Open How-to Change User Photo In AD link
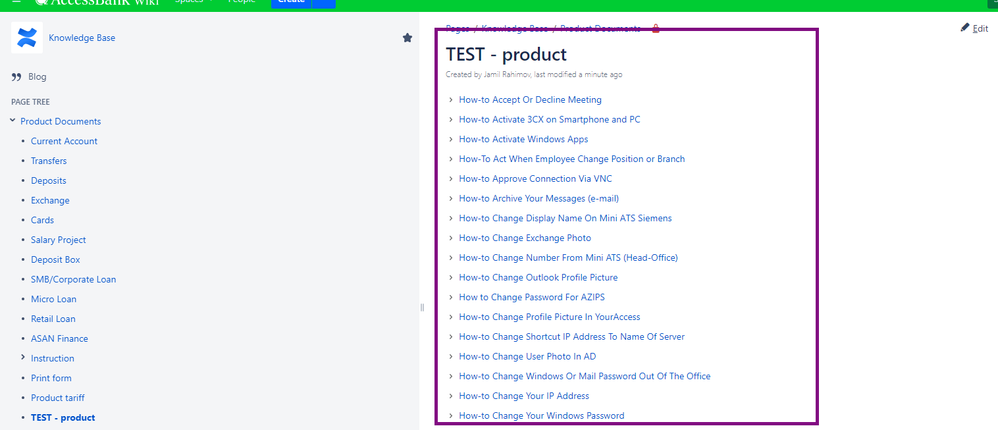This screenshot has height=430, width=998. (528, 356)
